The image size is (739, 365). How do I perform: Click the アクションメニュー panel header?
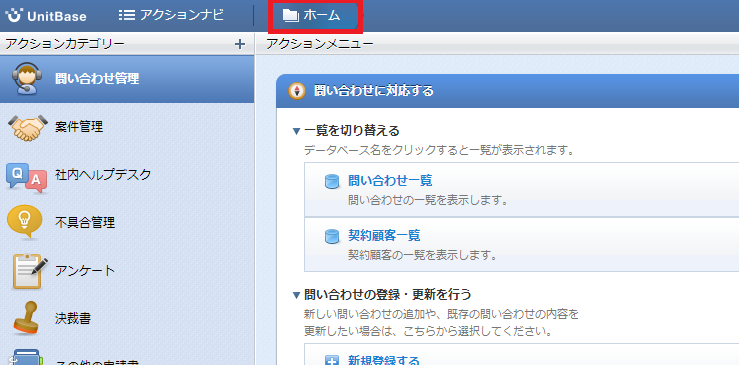point(320,44)
